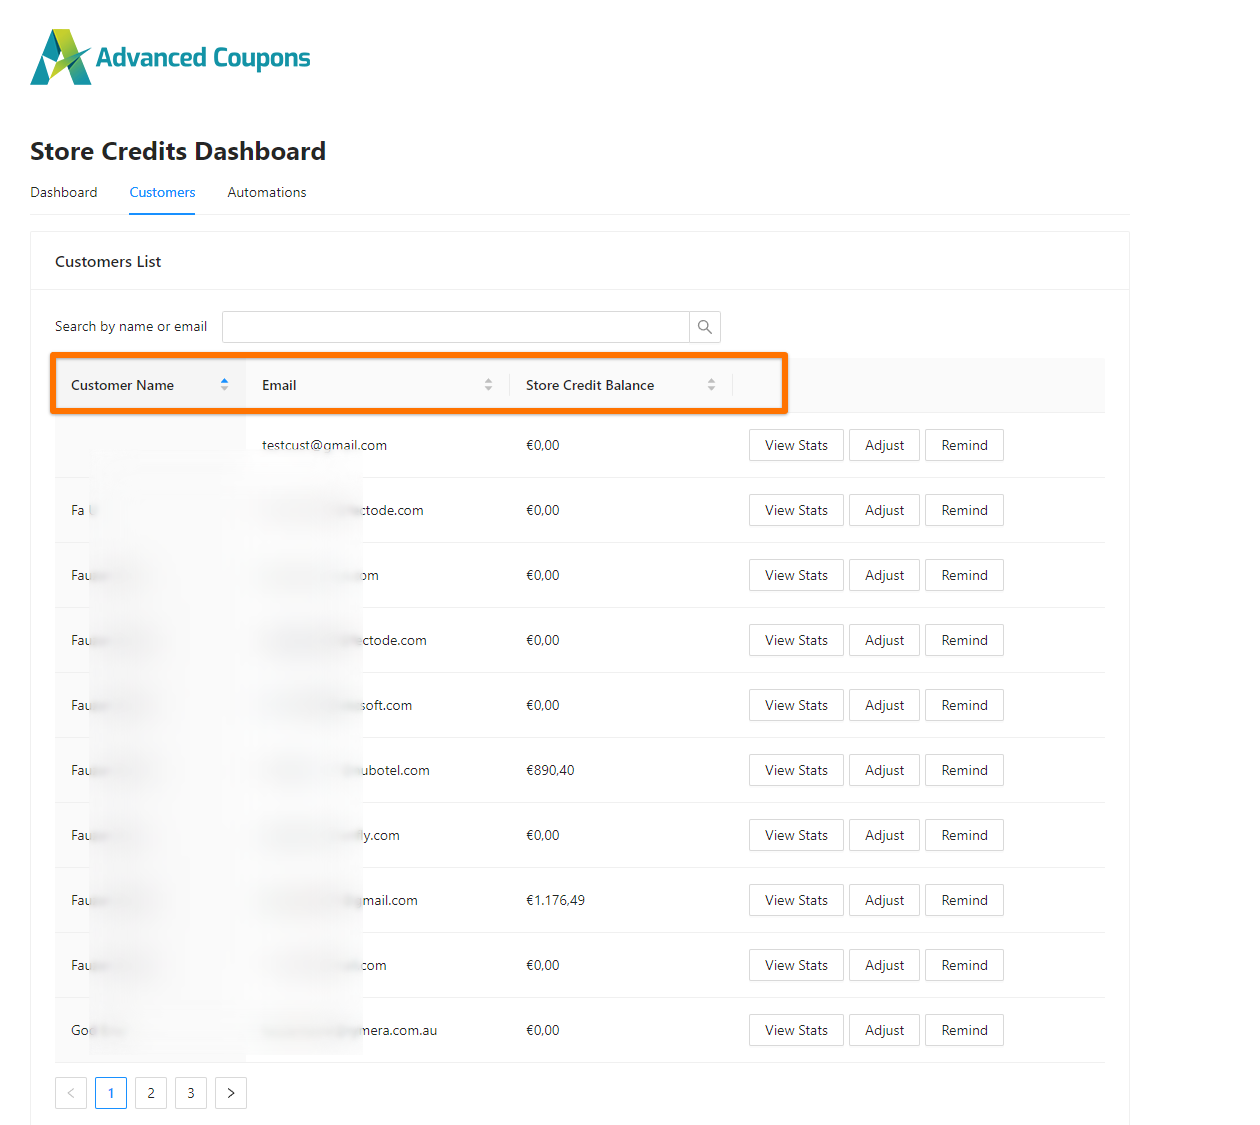Remind the customer with €890,40 balance
Screen dimensions: 1260x1125
tap(963, 770)
